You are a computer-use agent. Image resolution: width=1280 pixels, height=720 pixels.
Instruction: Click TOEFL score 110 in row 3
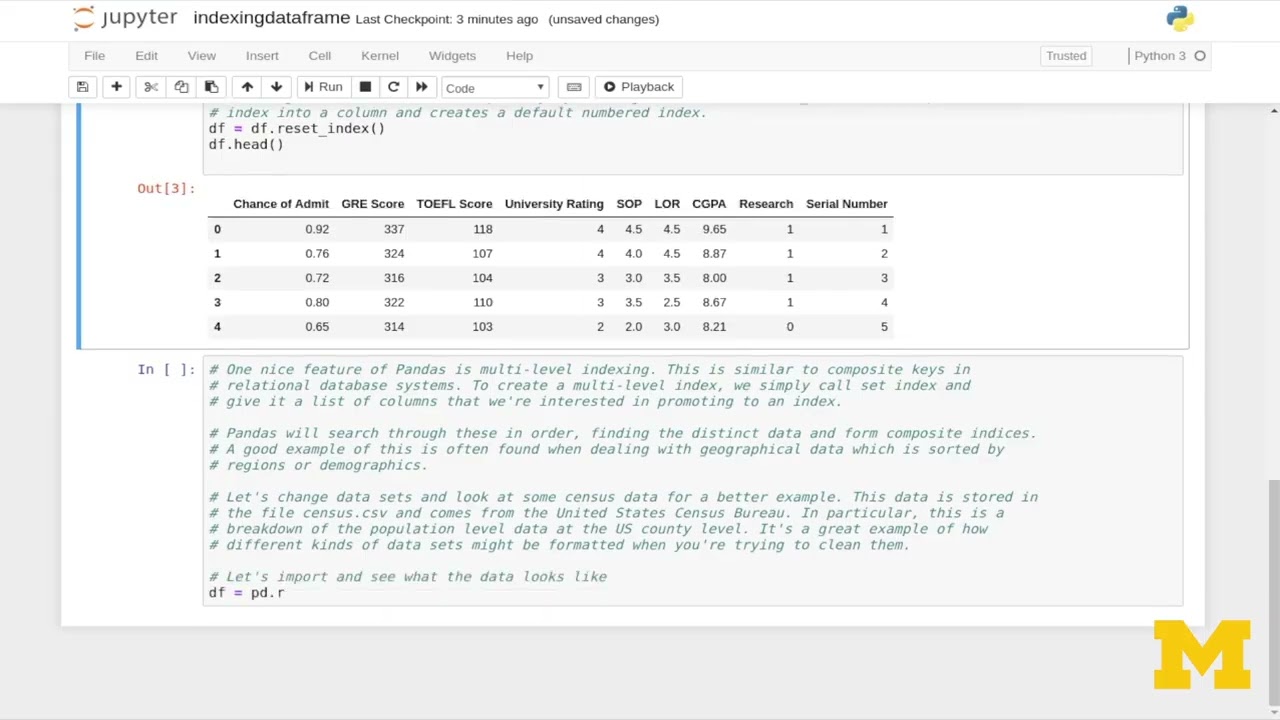pos(483,302)
